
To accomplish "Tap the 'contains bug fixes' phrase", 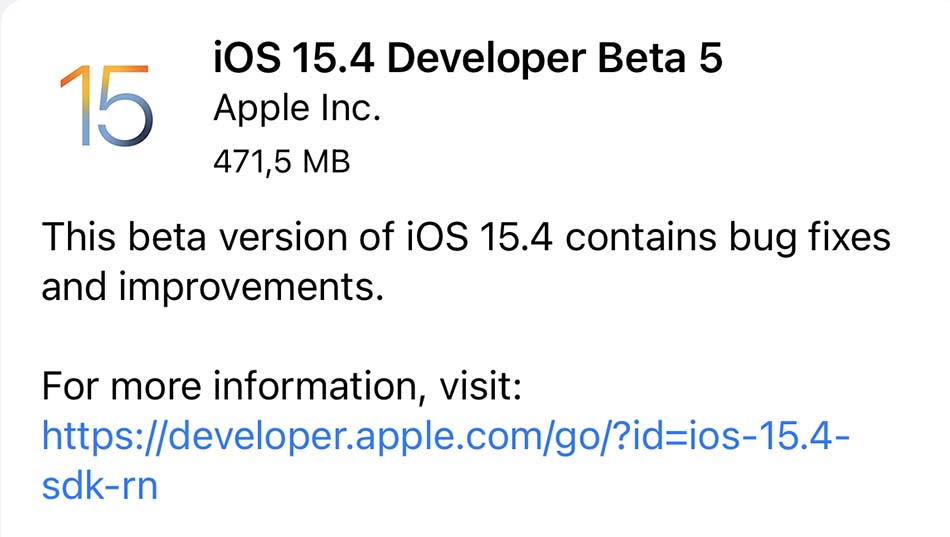I will click(728, 238).
